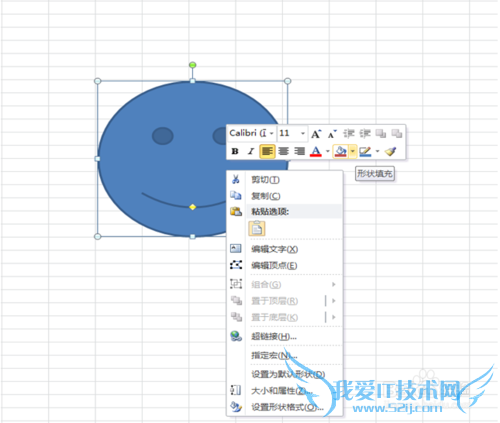Choose 指定宏(N)... menu entry
The image size is (500, 423).
tap(284, 355)
